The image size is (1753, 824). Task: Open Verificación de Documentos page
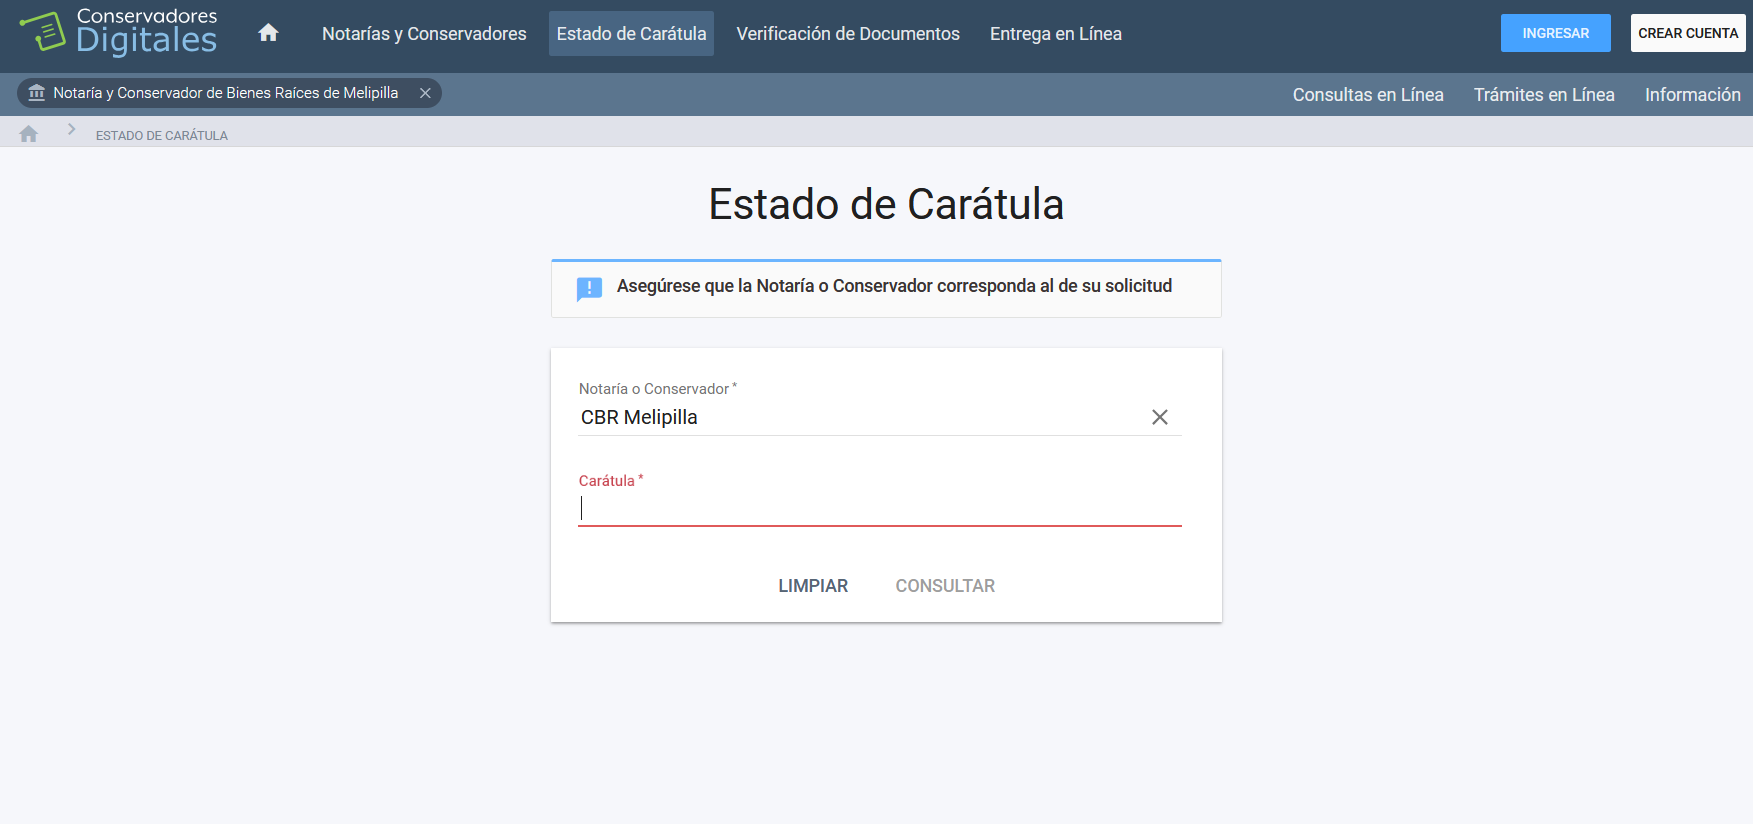coord(848,34)
